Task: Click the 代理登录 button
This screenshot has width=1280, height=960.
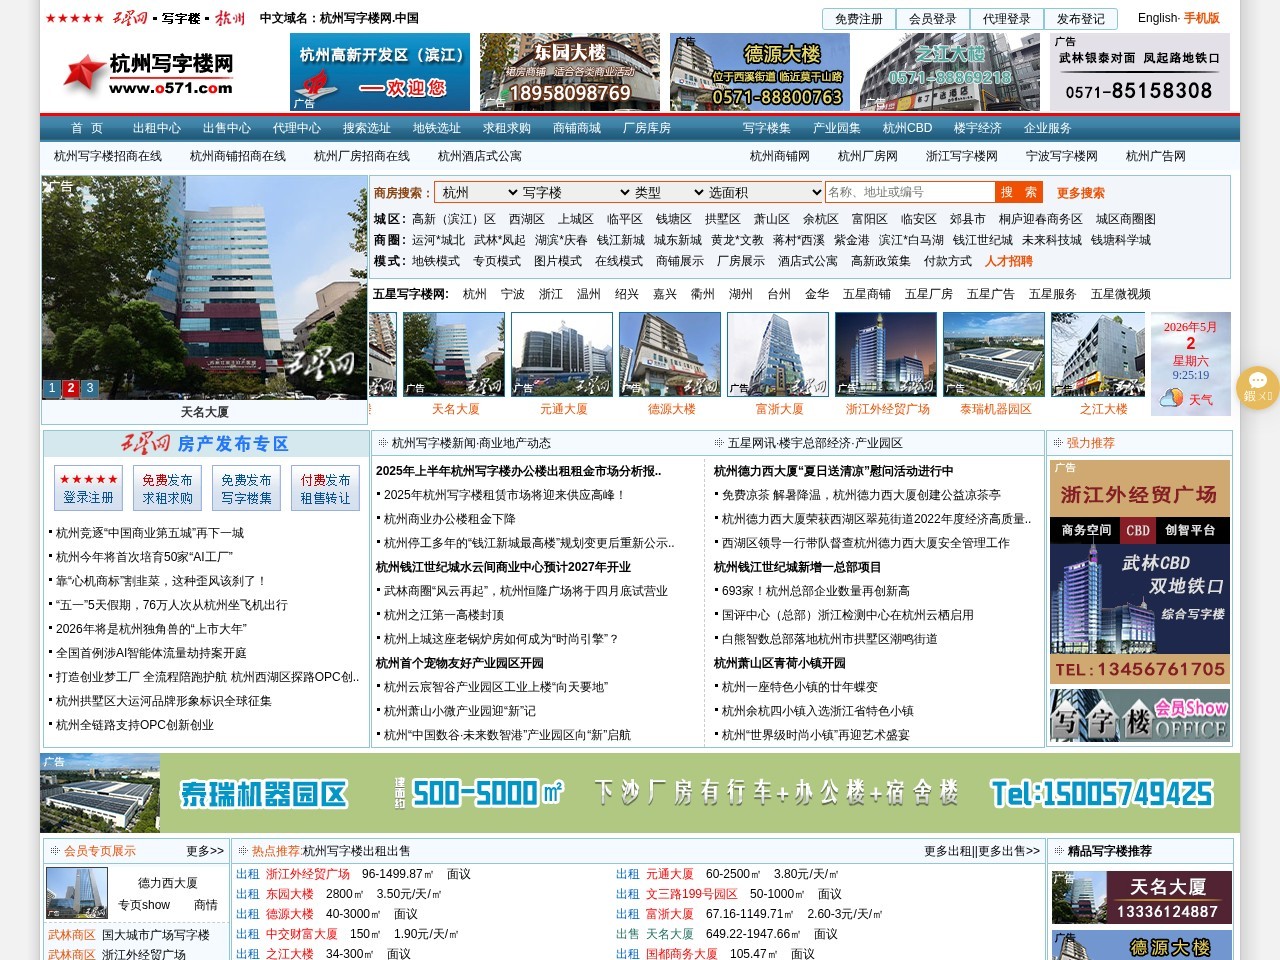Action: pos(1007,19)
